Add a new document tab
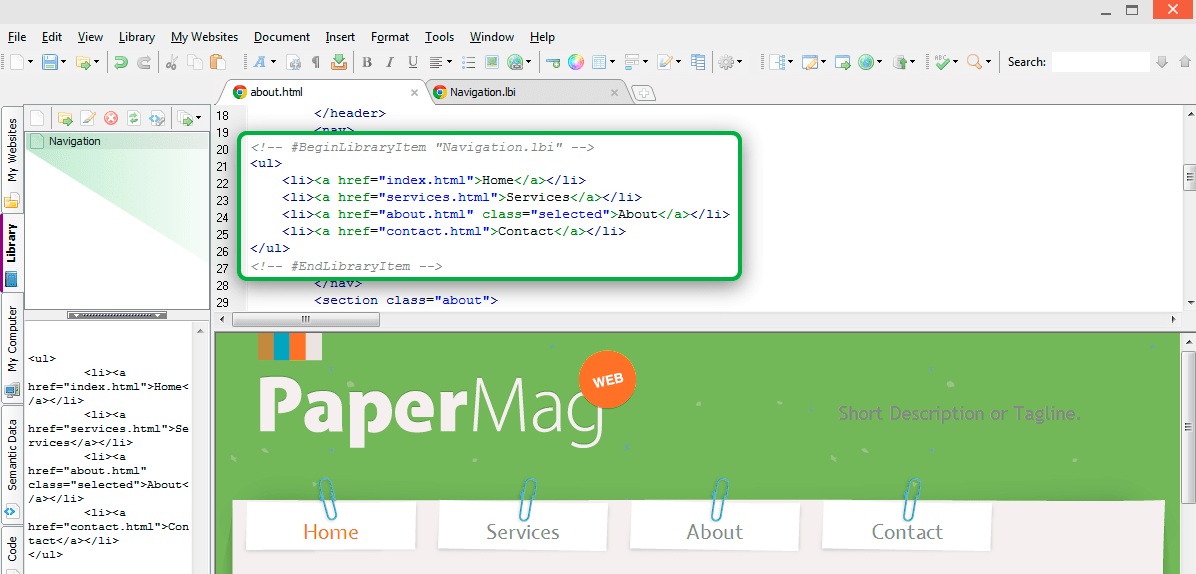Screen dimensions: 1196x574 [x=645, y=93]
